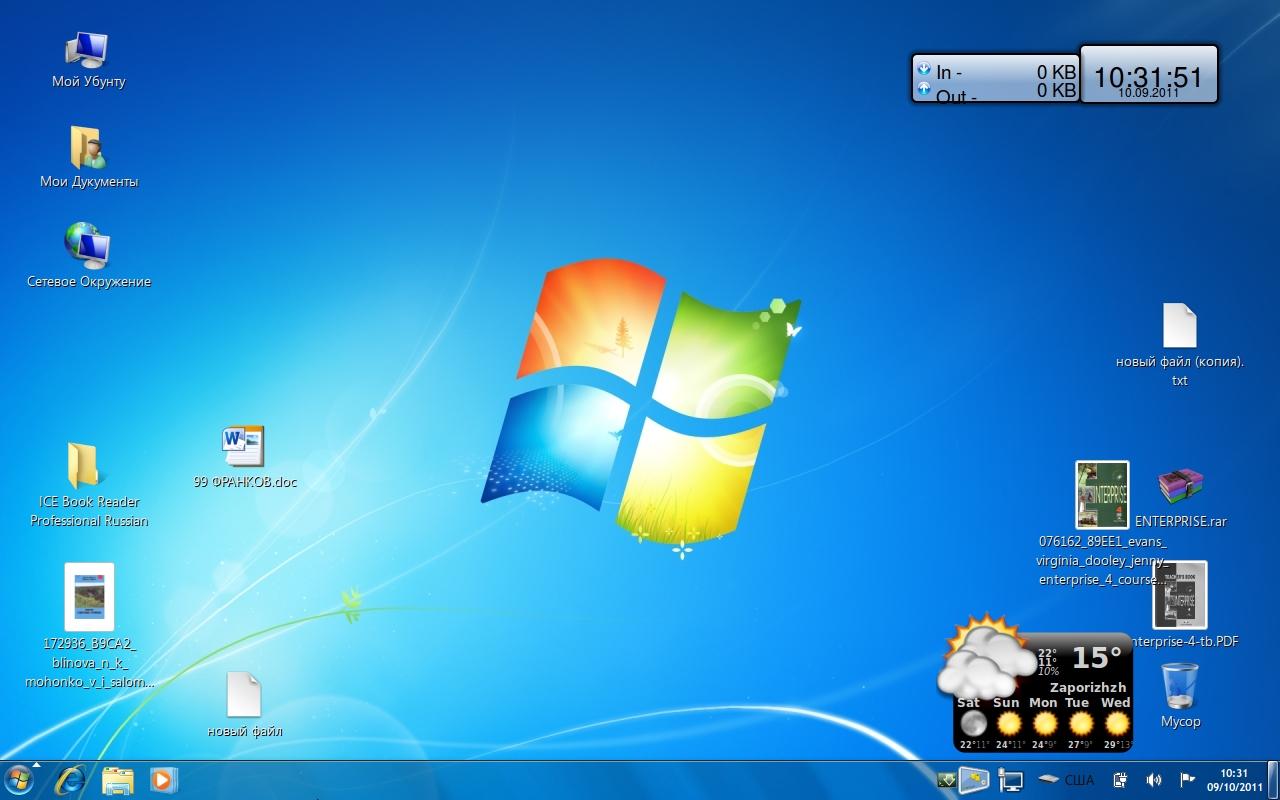Screen dimensions: 1280x800
Task: Open the volume speaker tray icon
Action: 1153,780
